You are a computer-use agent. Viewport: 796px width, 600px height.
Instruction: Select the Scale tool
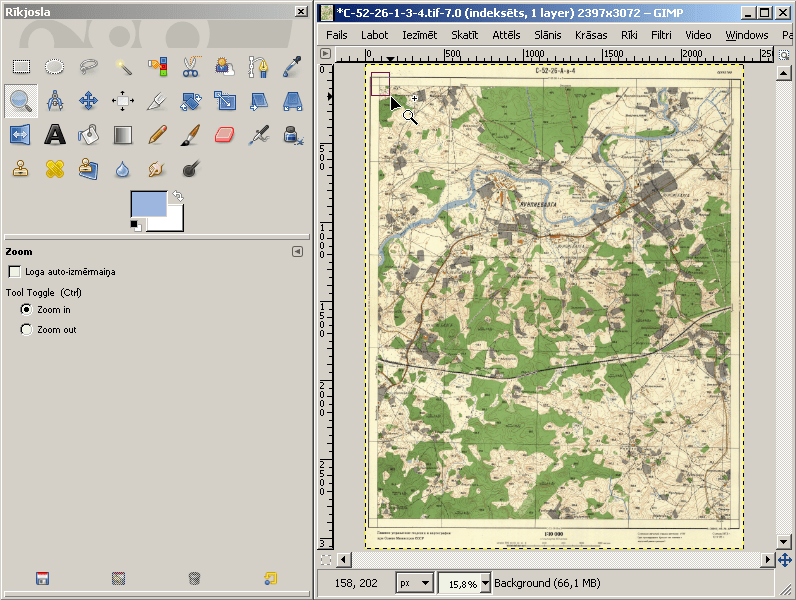224,101
